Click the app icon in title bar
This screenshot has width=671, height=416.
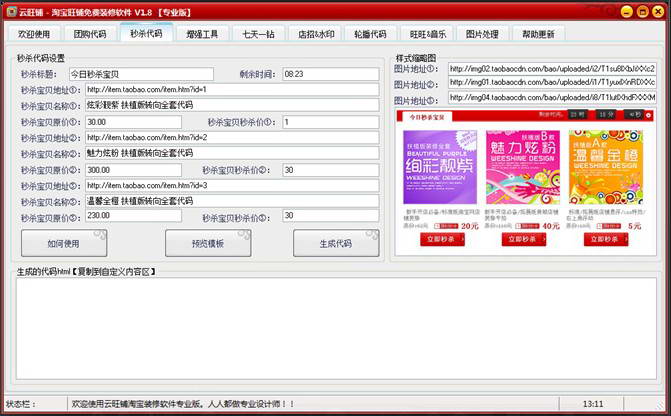12,12
